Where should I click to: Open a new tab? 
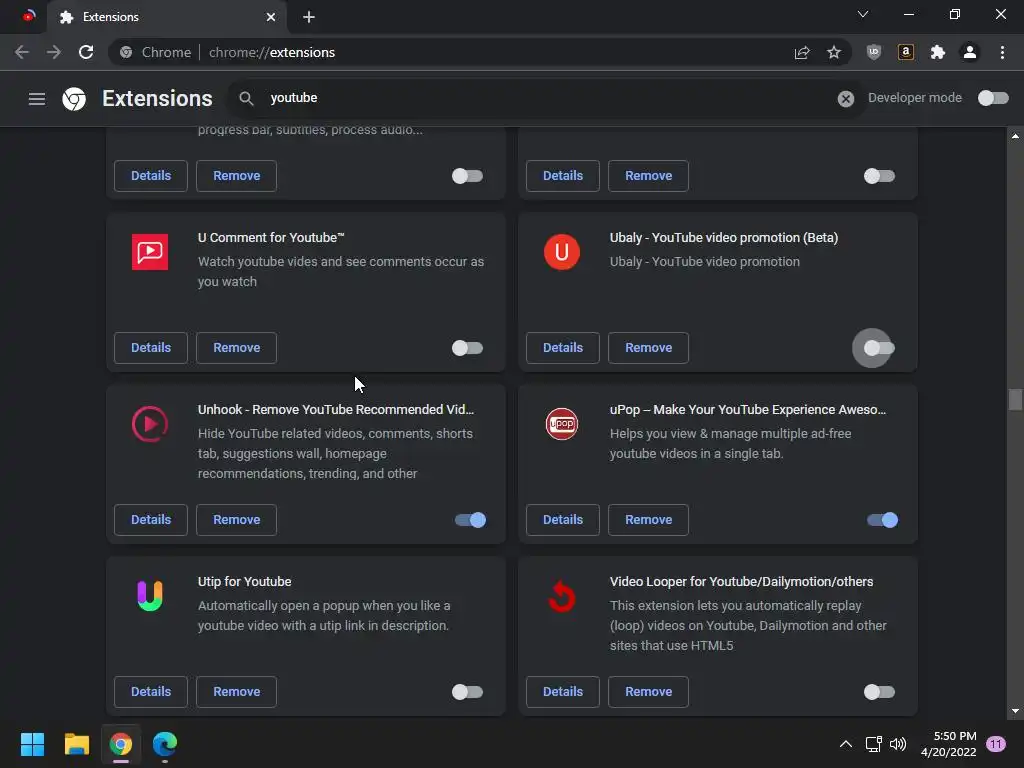coord(309,17)
